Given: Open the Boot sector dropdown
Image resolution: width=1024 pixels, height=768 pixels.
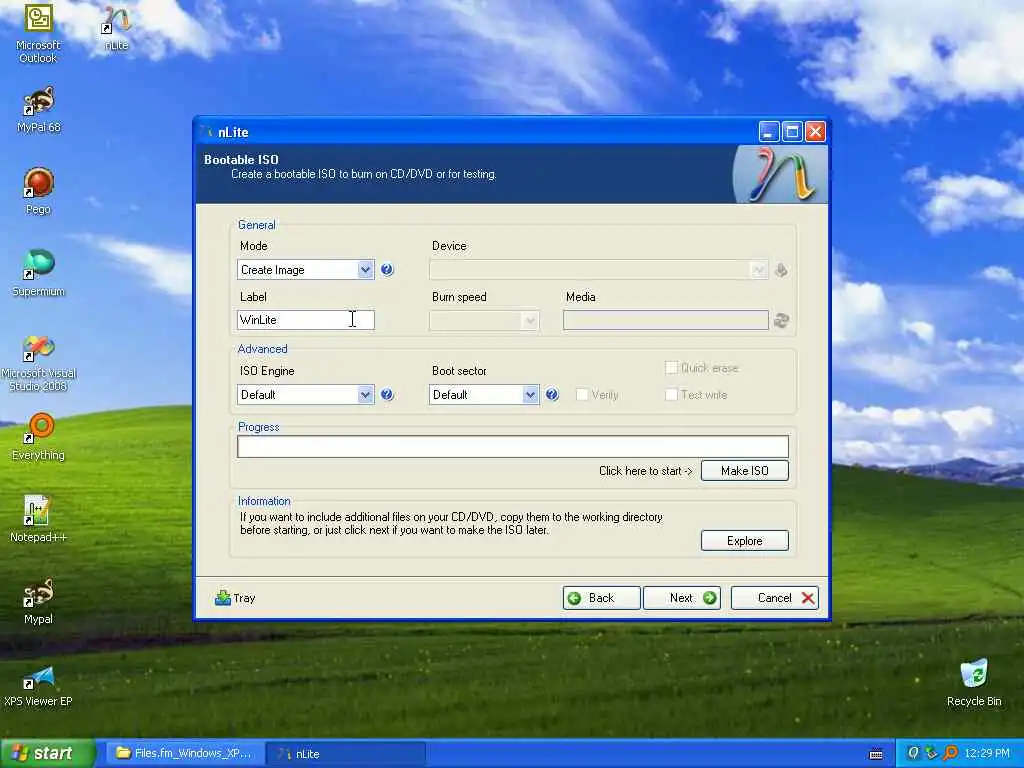Looking at the screenshot, I should point(484,394).
